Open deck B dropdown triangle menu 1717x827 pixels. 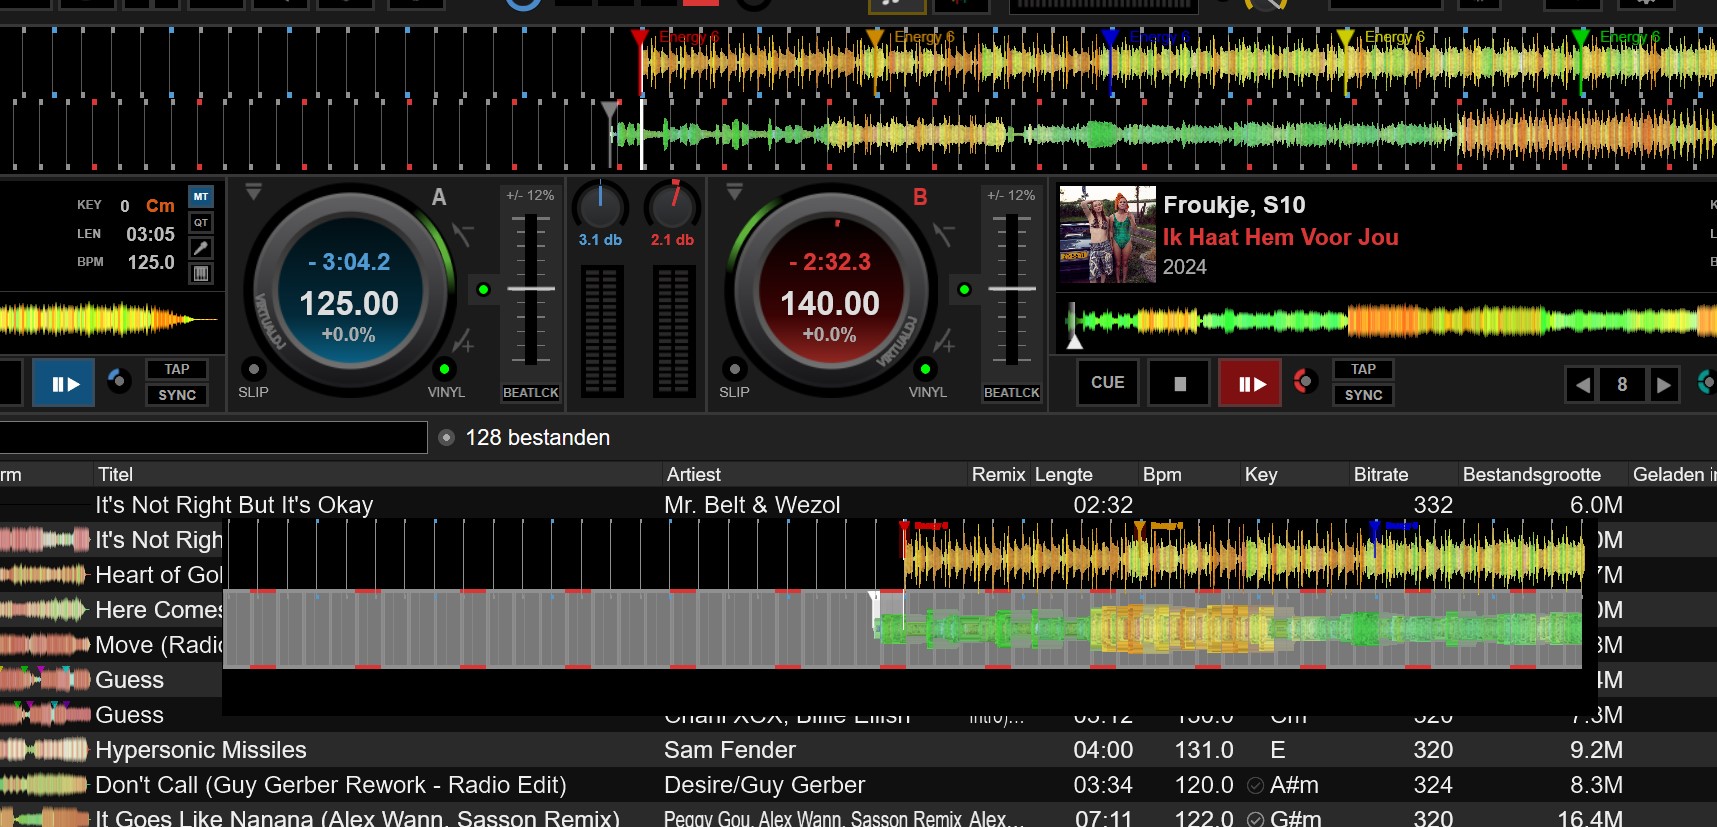point(735,192)
